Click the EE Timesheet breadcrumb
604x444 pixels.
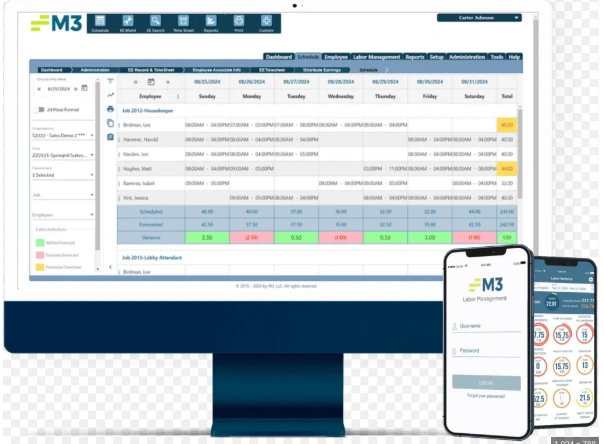tap(272, 70)
